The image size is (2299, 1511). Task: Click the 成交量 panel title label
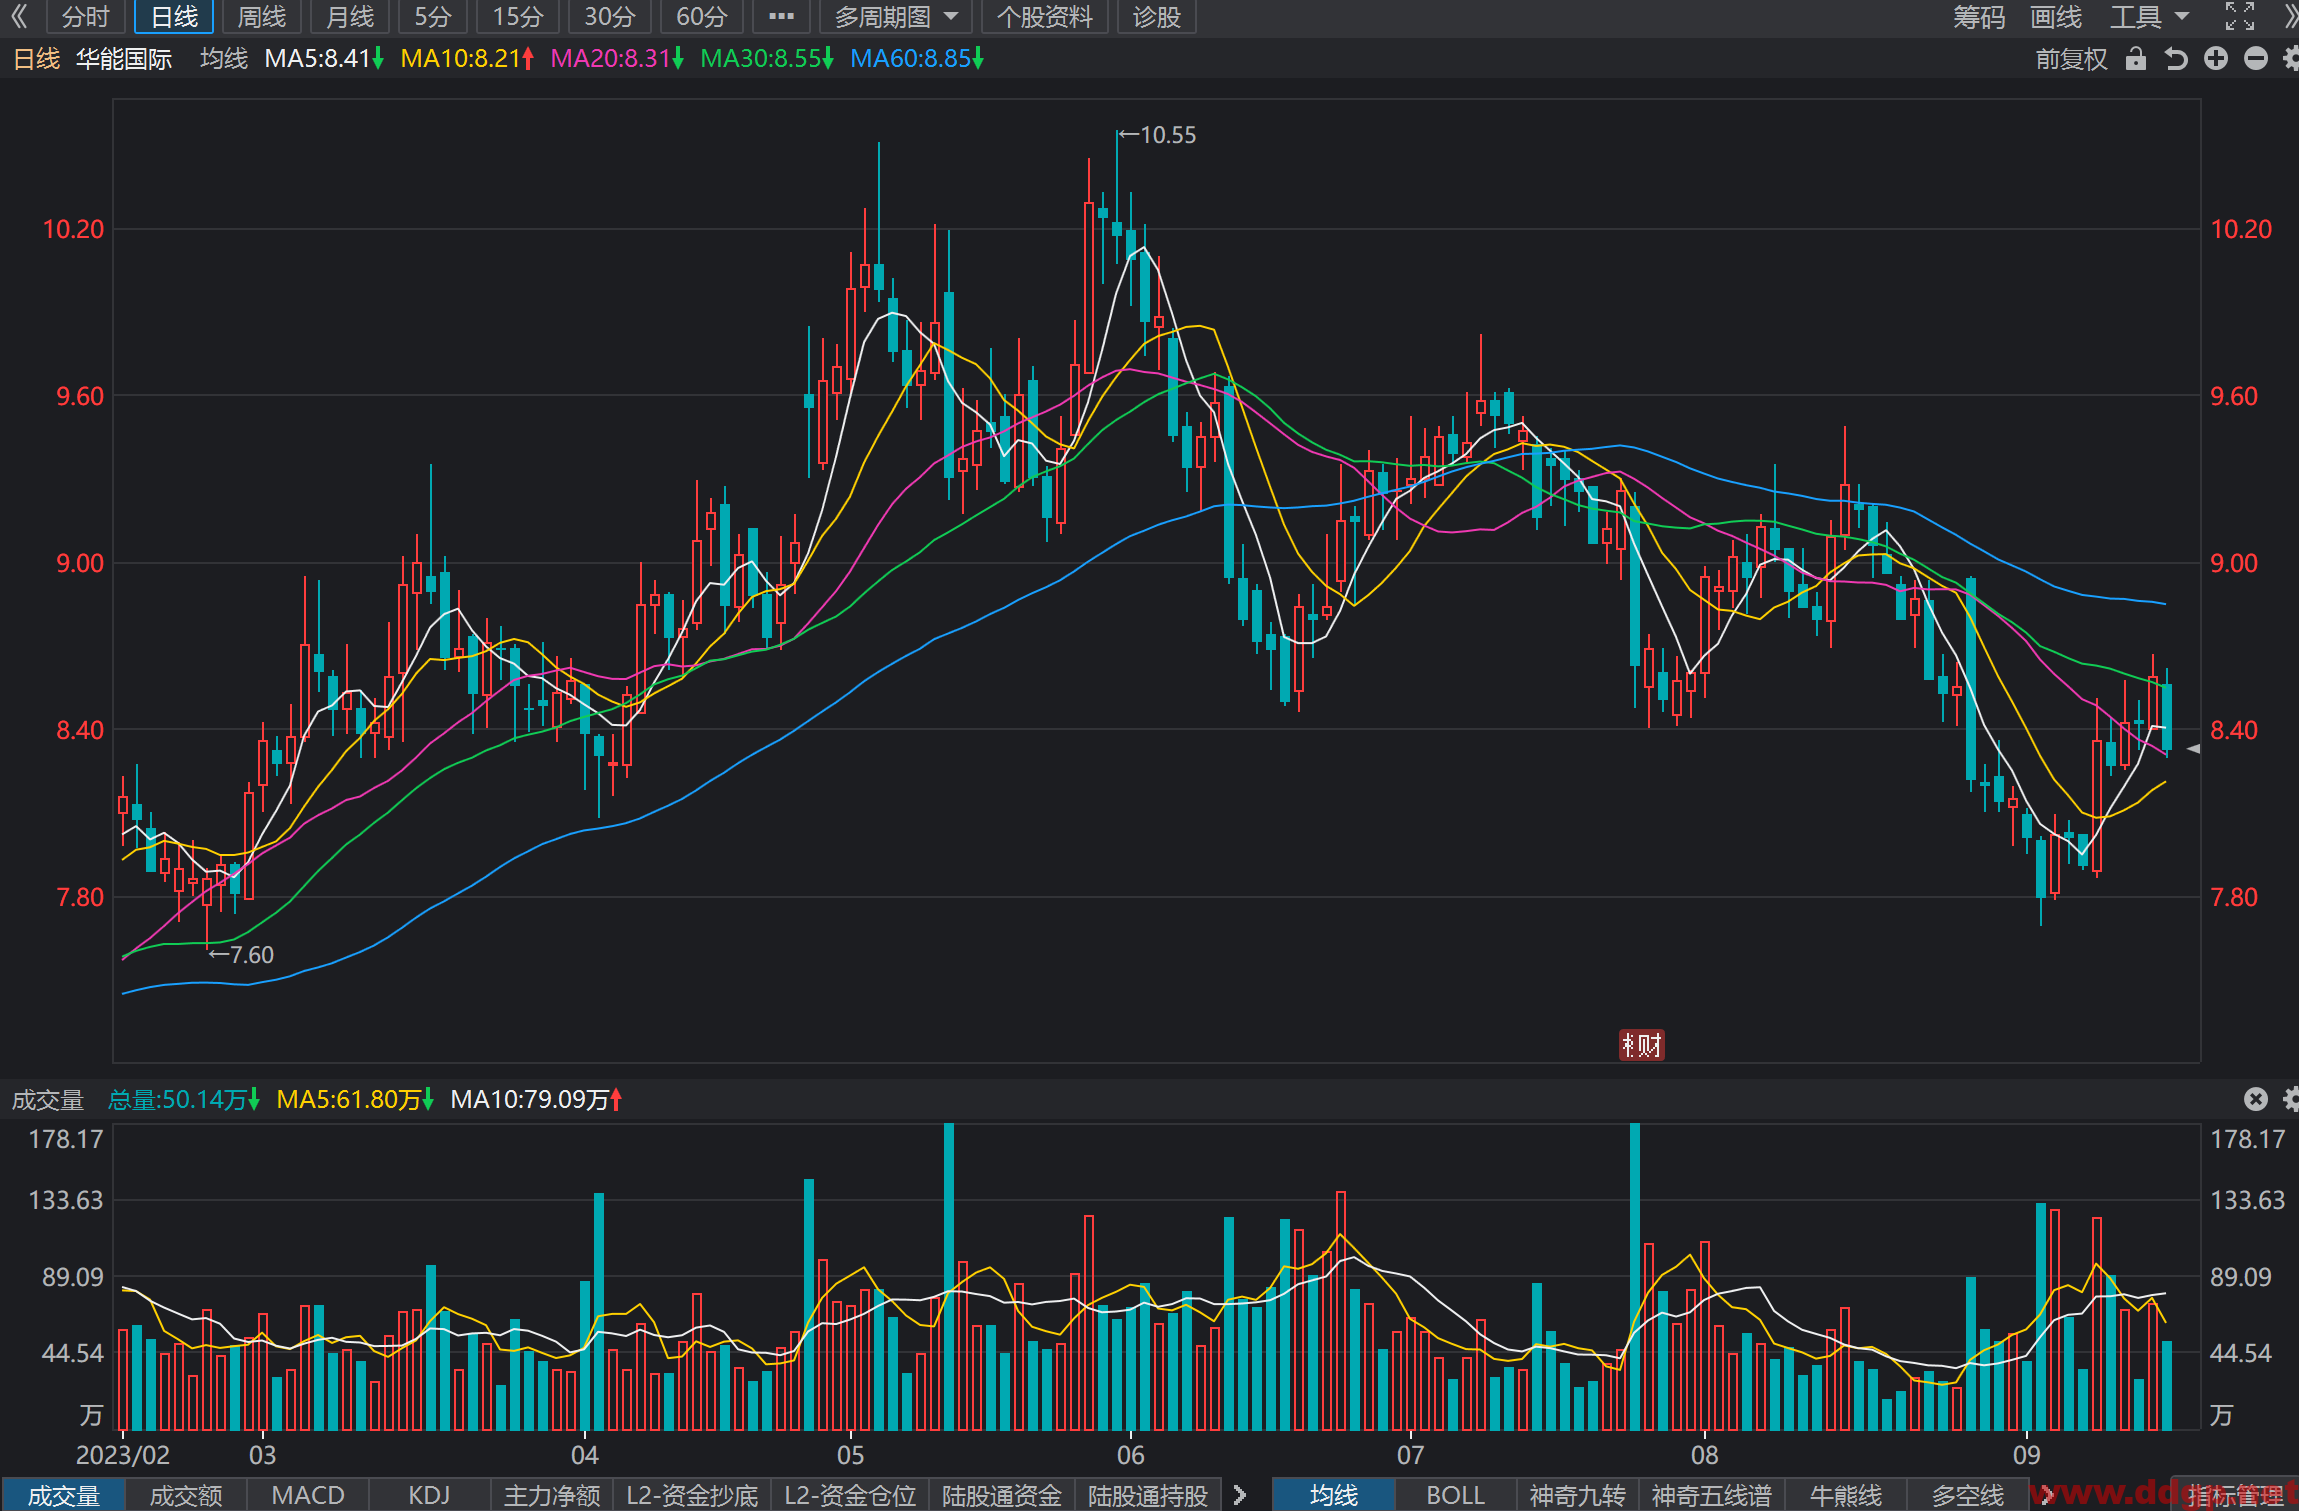[47, 1100]
